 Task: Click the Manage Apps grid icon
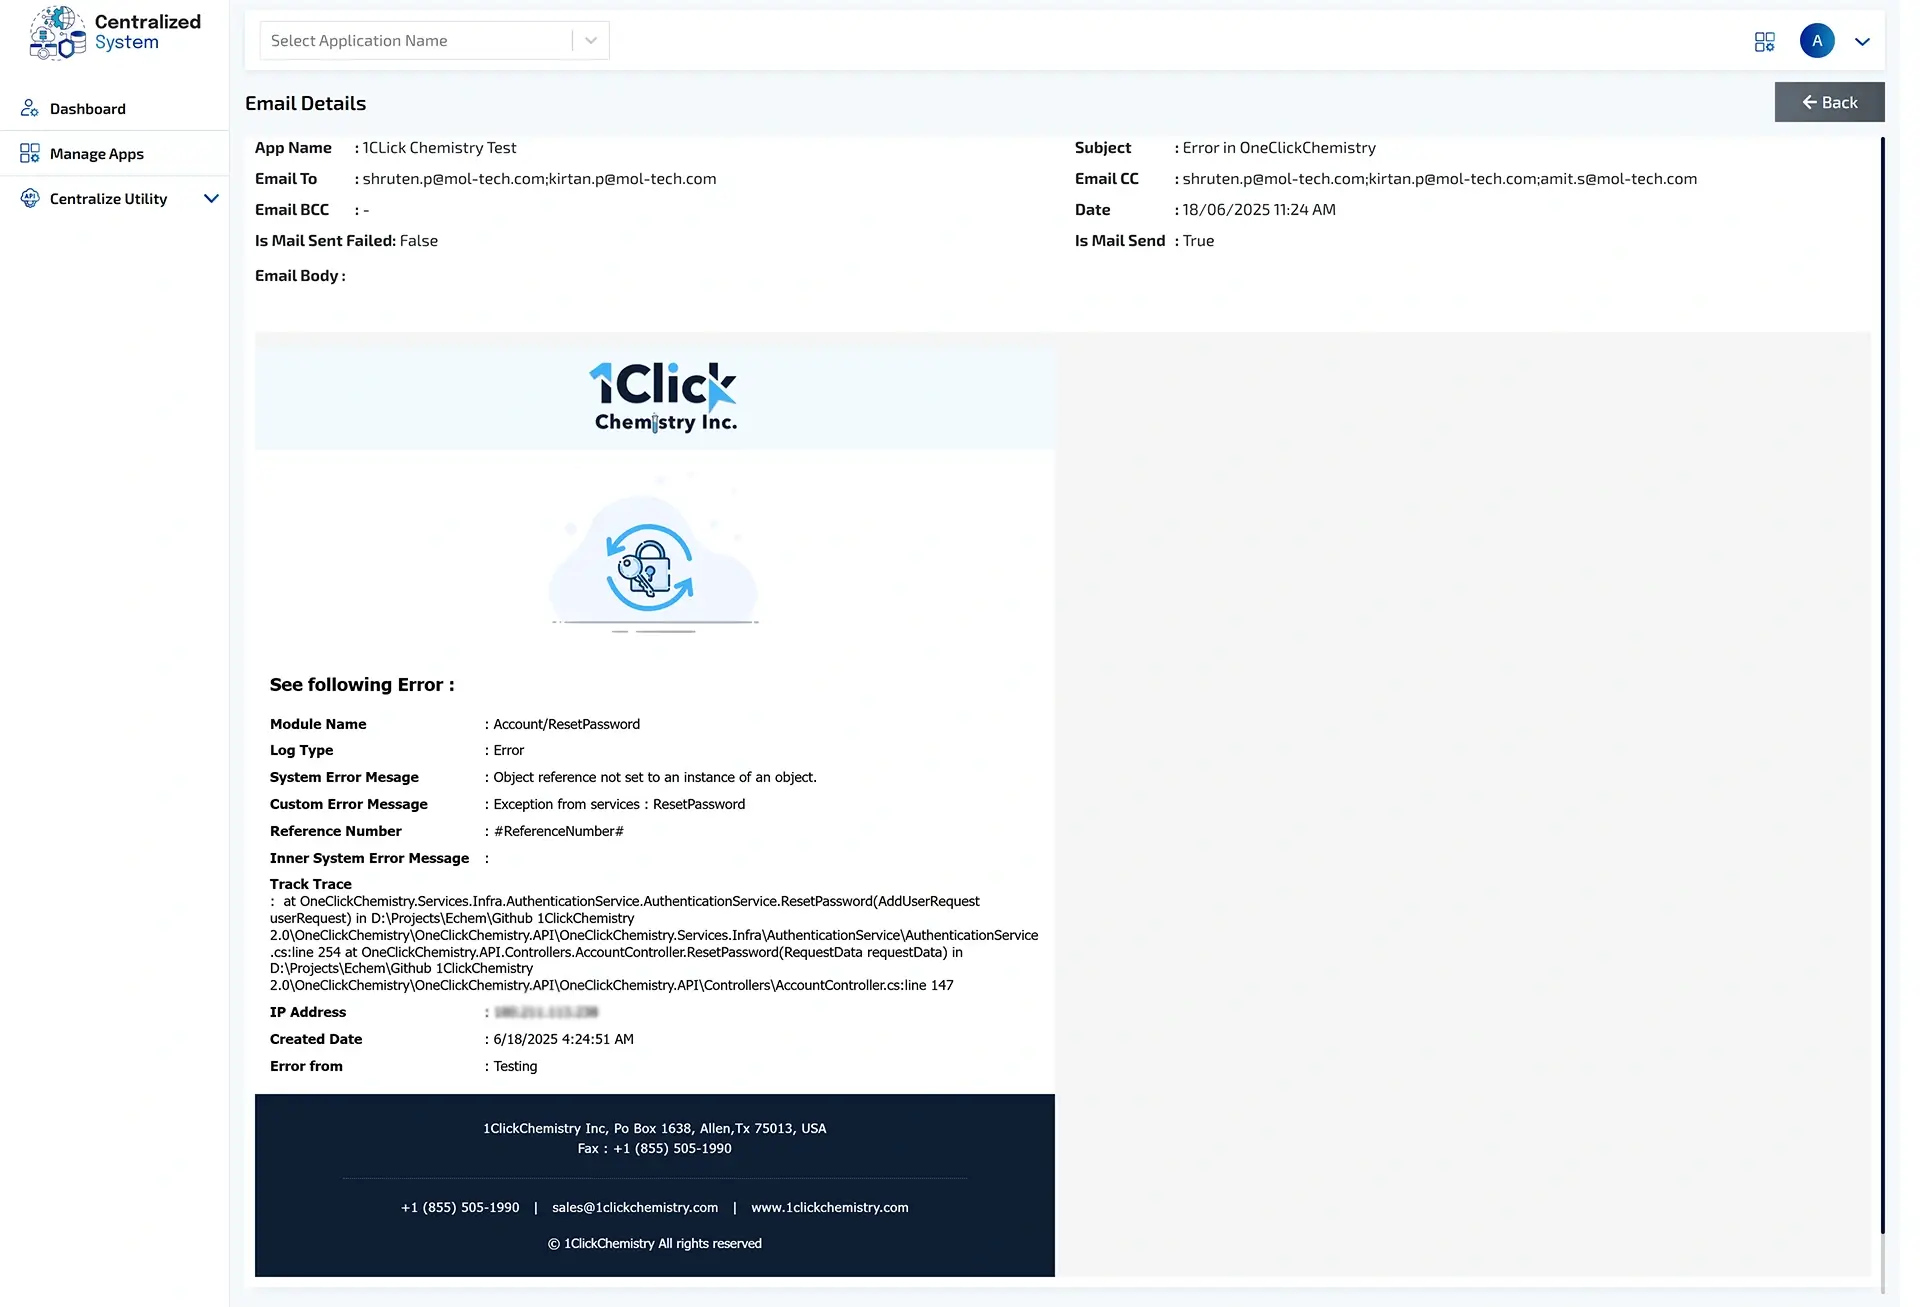30,153
